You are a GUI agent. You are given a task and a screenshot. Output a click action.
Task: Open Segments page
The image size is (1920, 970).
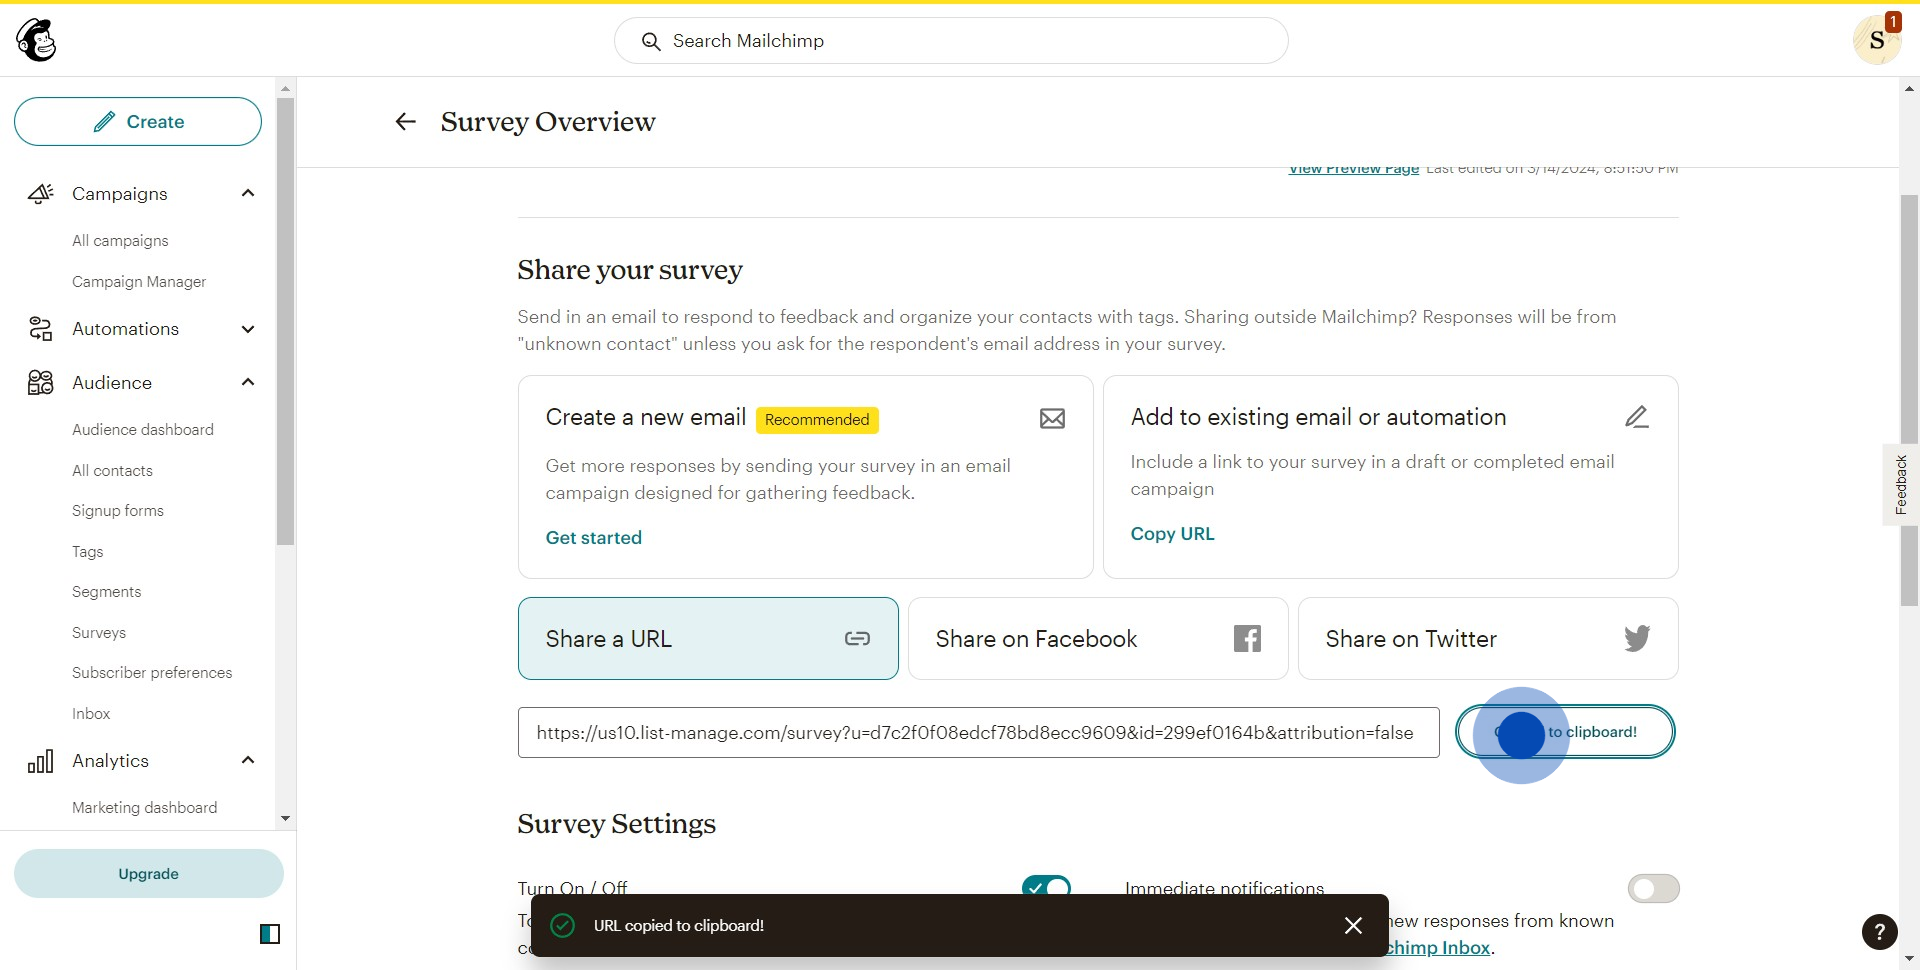(x=106, y=592)
